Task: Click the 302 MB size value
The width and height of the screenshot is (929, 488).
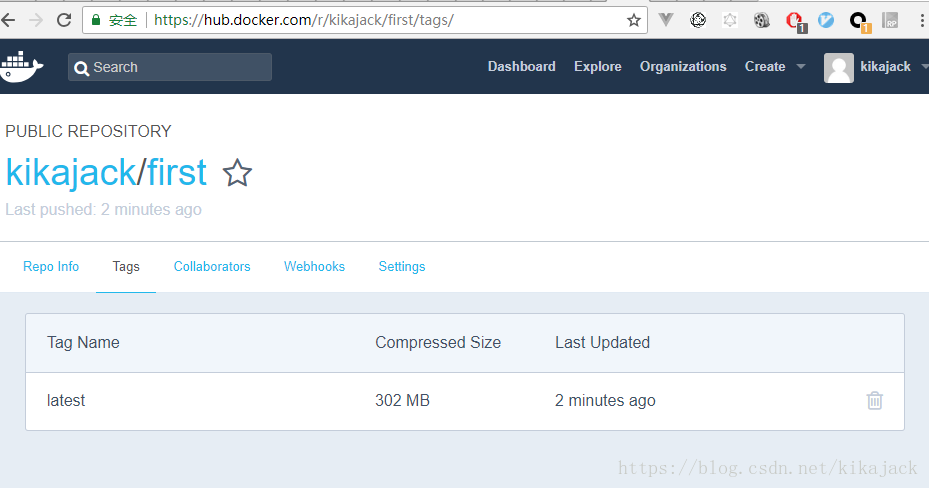Action: tap(402, 401)
